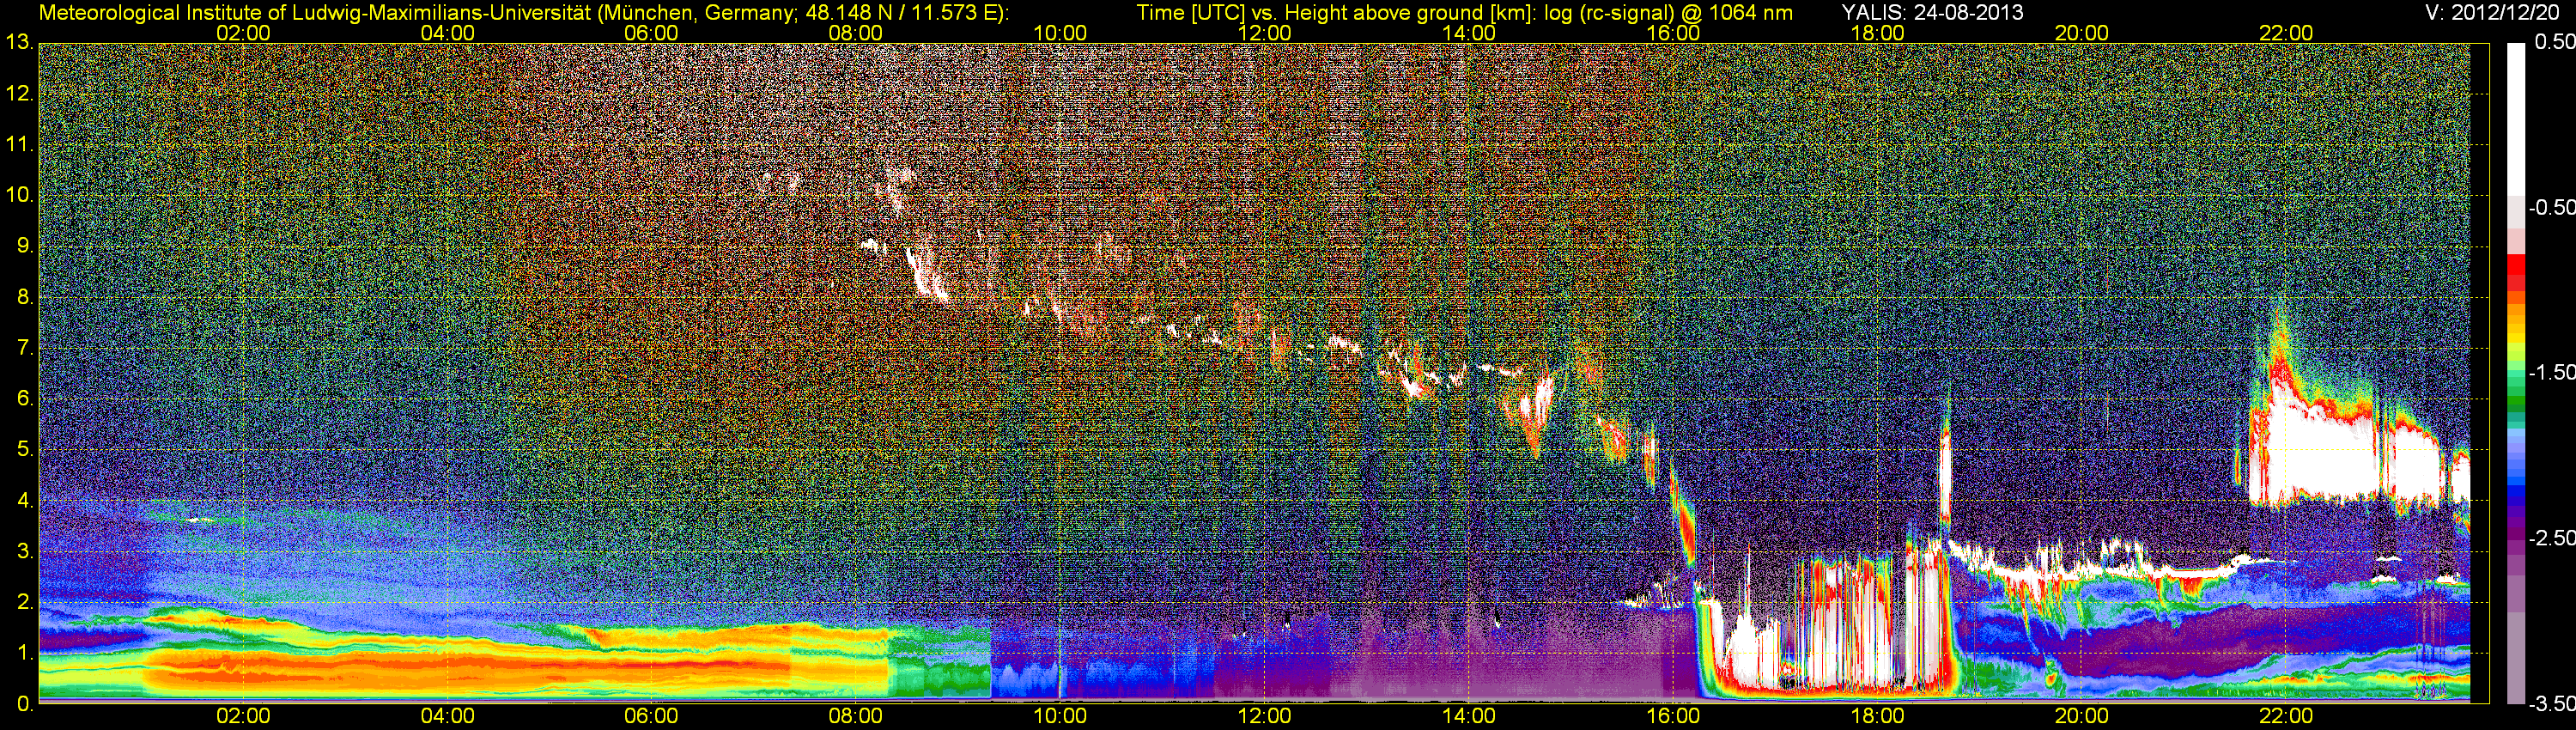Click the '8.' height axis label
Viewport: 2576px width, 730px height.
[25, 297]
